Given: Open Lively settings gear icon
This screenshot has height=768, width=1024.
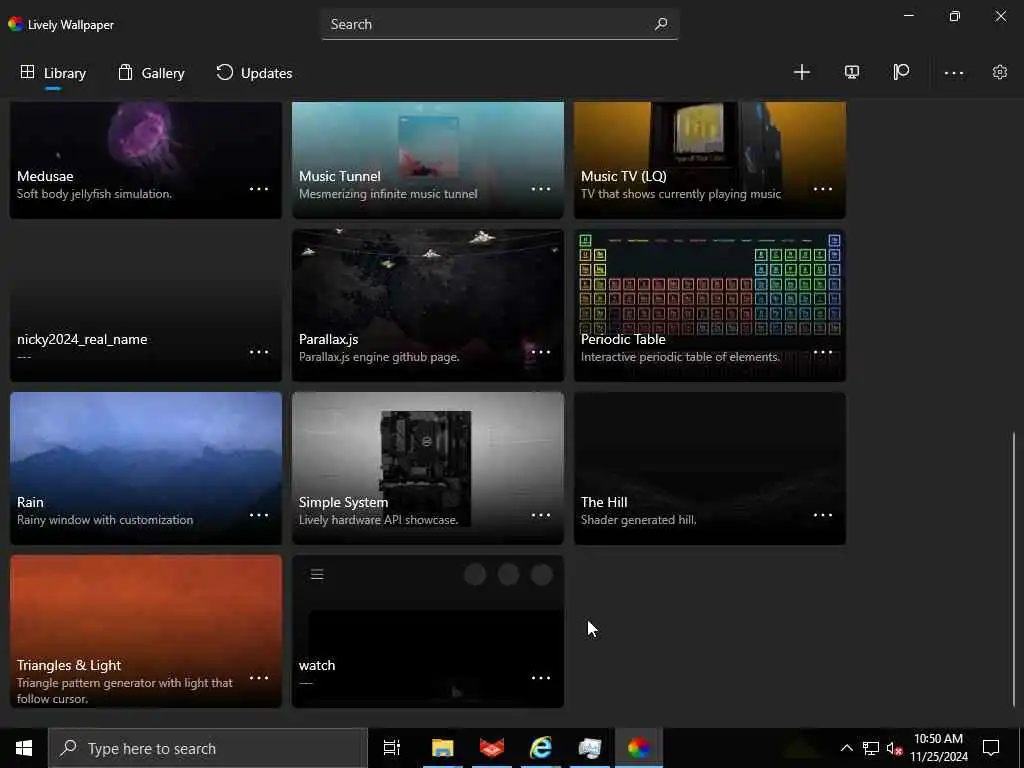Looking at the screenshot, I should tap(1000, 72).
